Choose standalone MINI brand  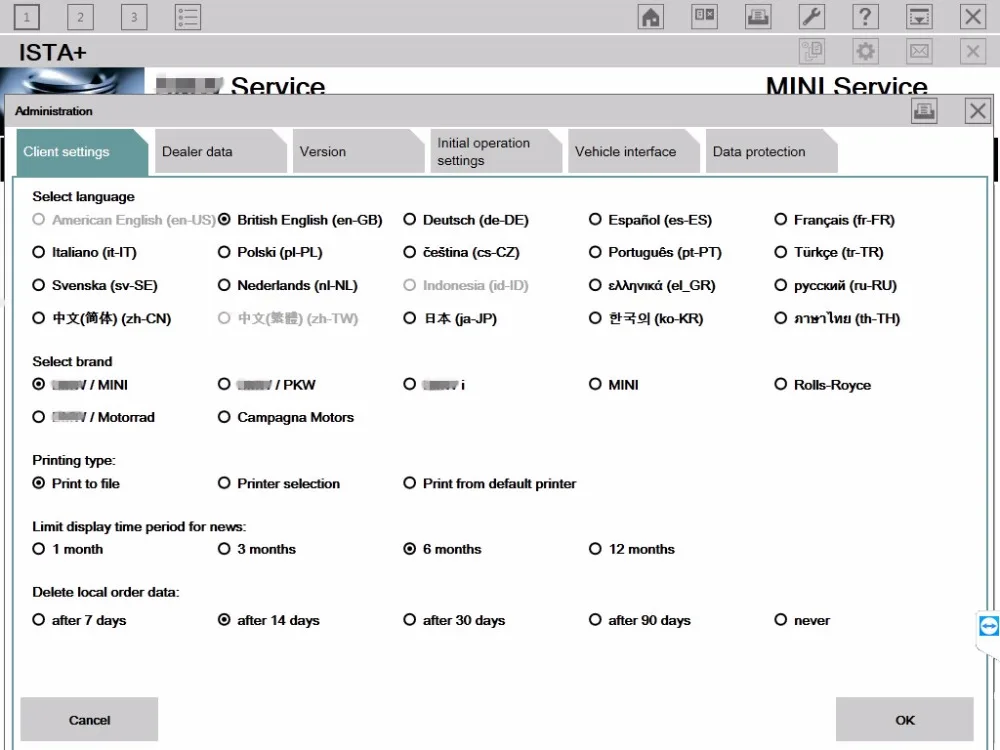pos(614,385)
